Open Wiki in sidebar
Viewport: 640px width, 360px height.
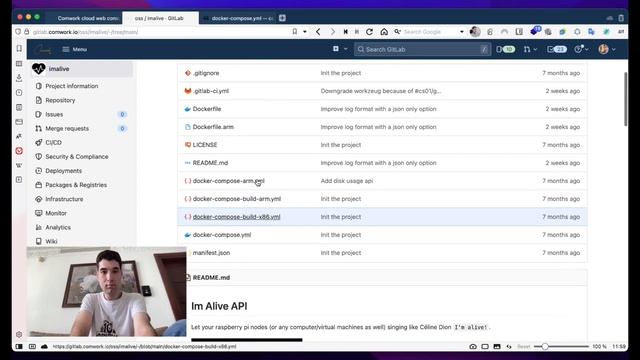pyautogui.click(x=51, y=241)
